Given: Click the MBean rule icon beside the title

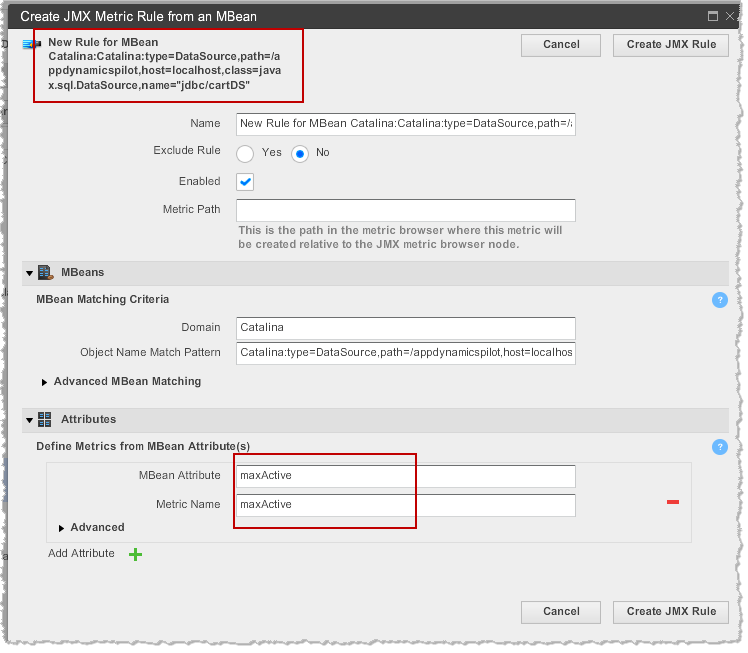Looking at the screenshot, I should click(31, 44).
